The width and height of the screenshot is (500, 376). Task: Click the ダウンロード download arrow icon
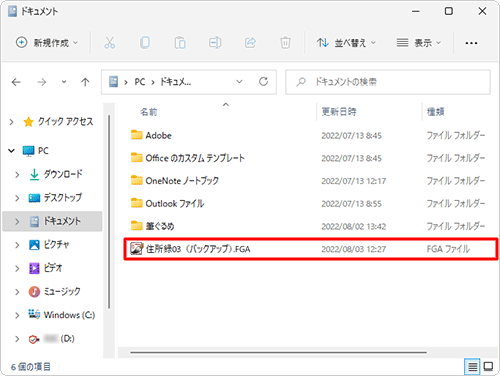point(34,174)
